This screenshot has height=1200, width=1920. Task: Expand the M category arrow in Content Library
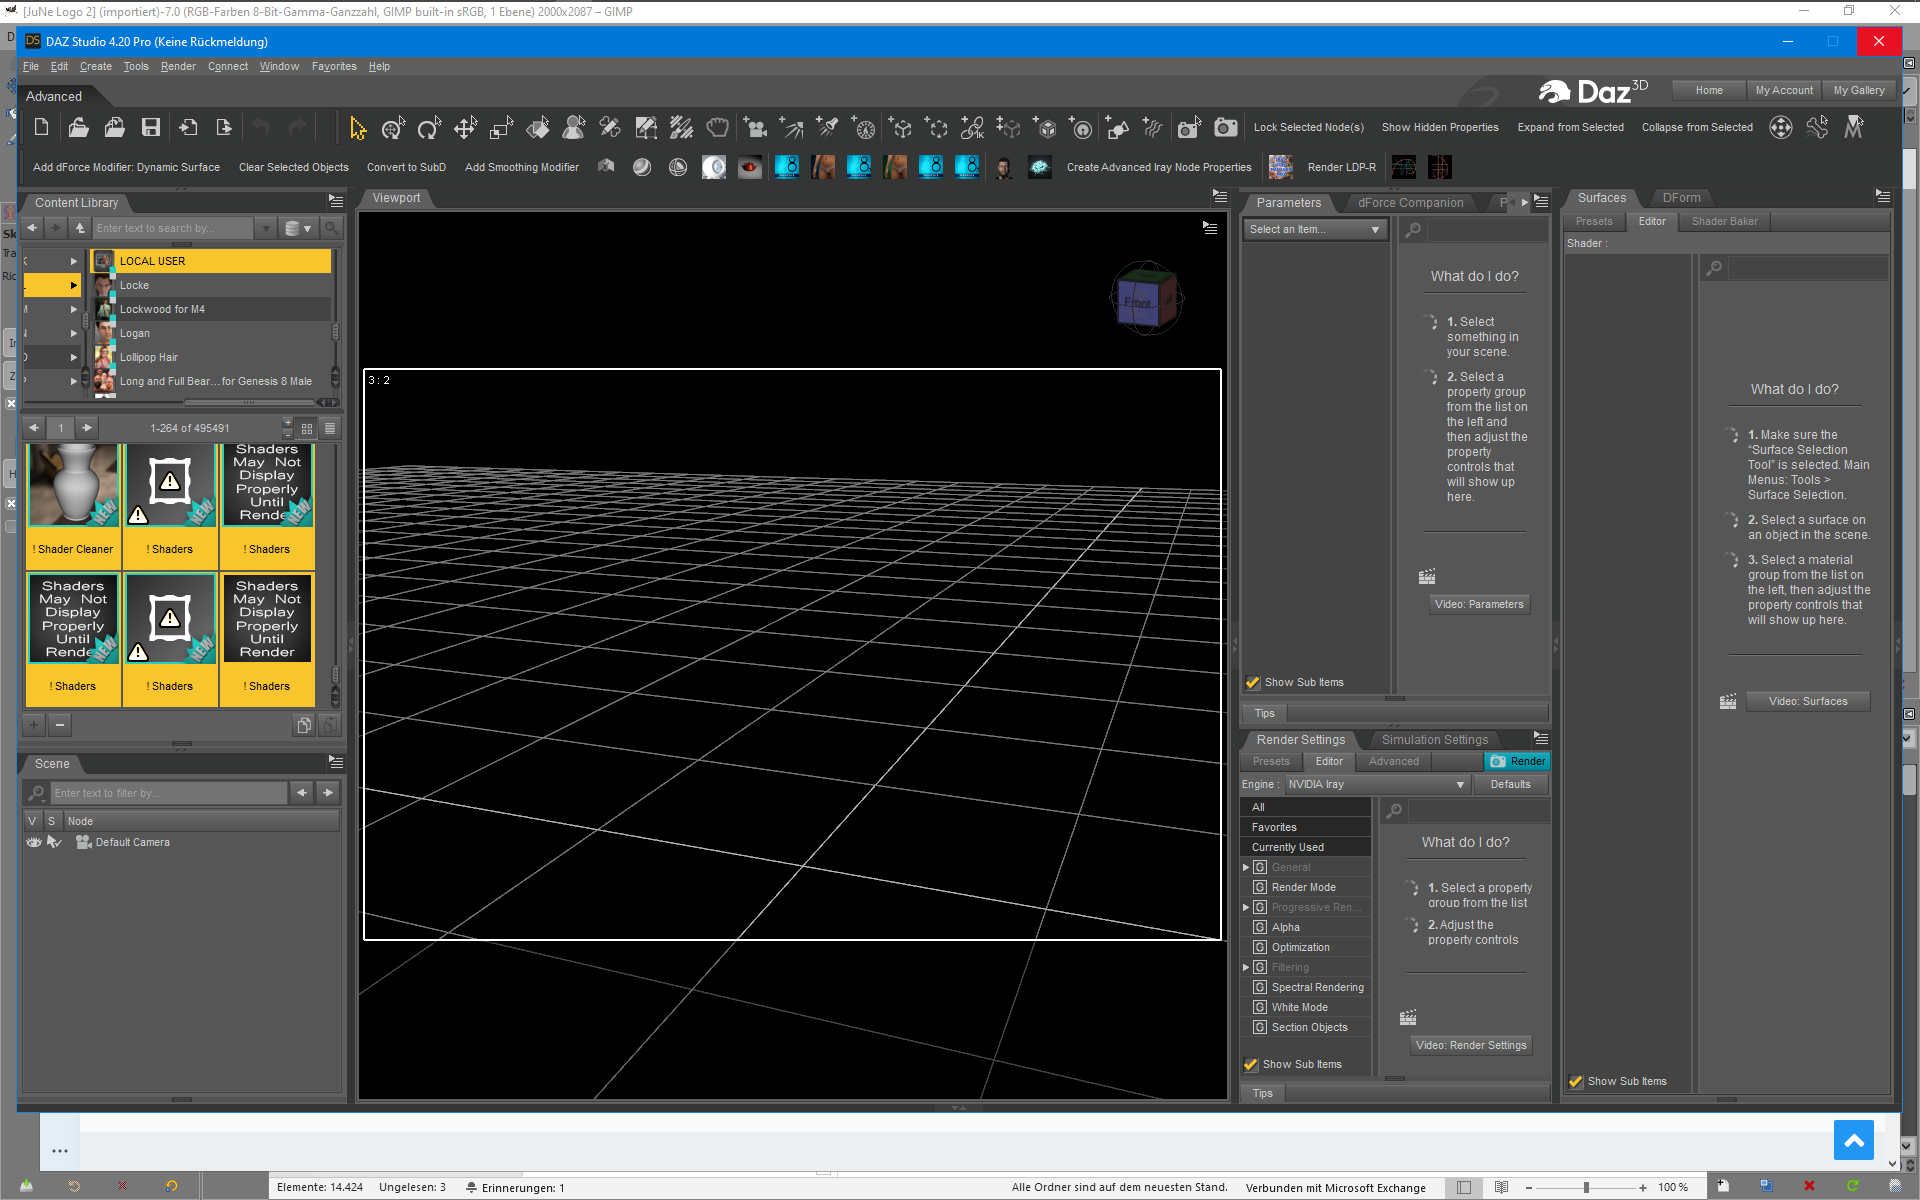(x=73, y=309)
